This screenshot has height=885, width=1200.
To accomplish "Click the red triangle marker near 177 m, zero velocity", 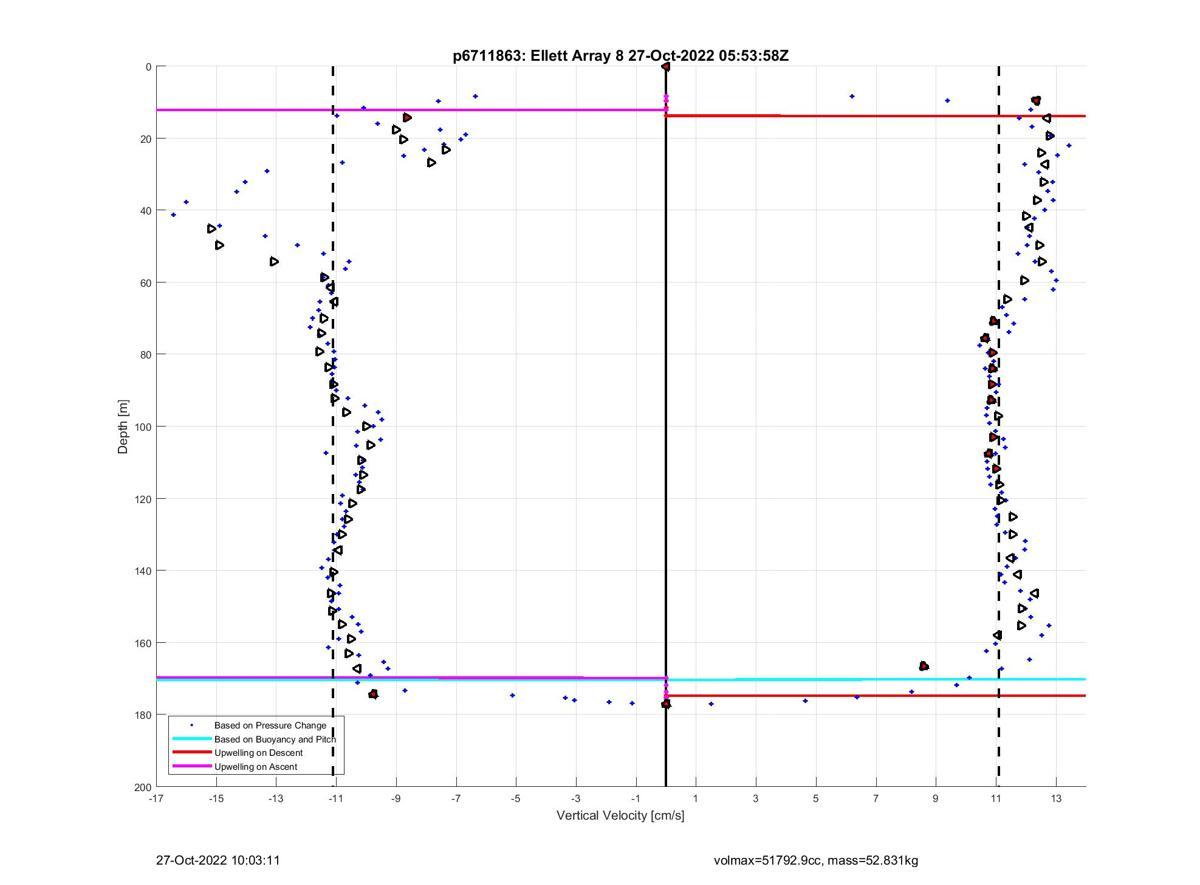I will pyautogui.click(x=666, y=704).
